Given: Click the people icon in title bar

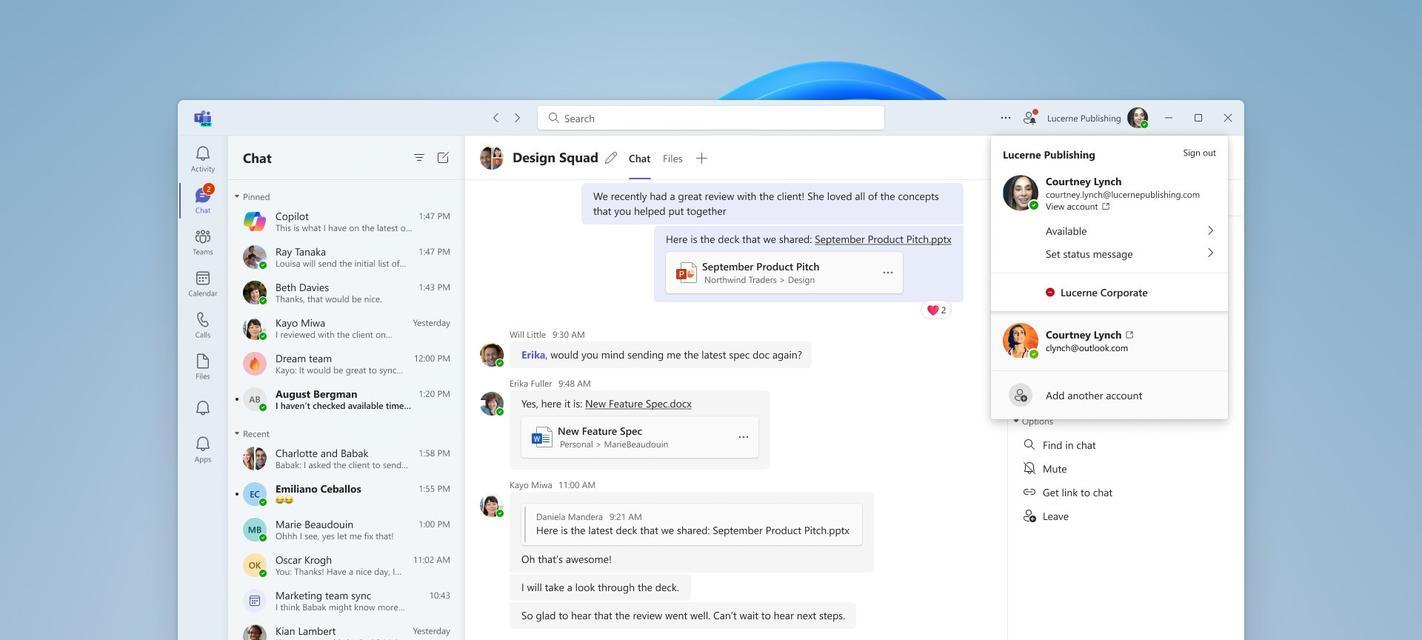Looking at the screenshot, I should point(1030,118).
